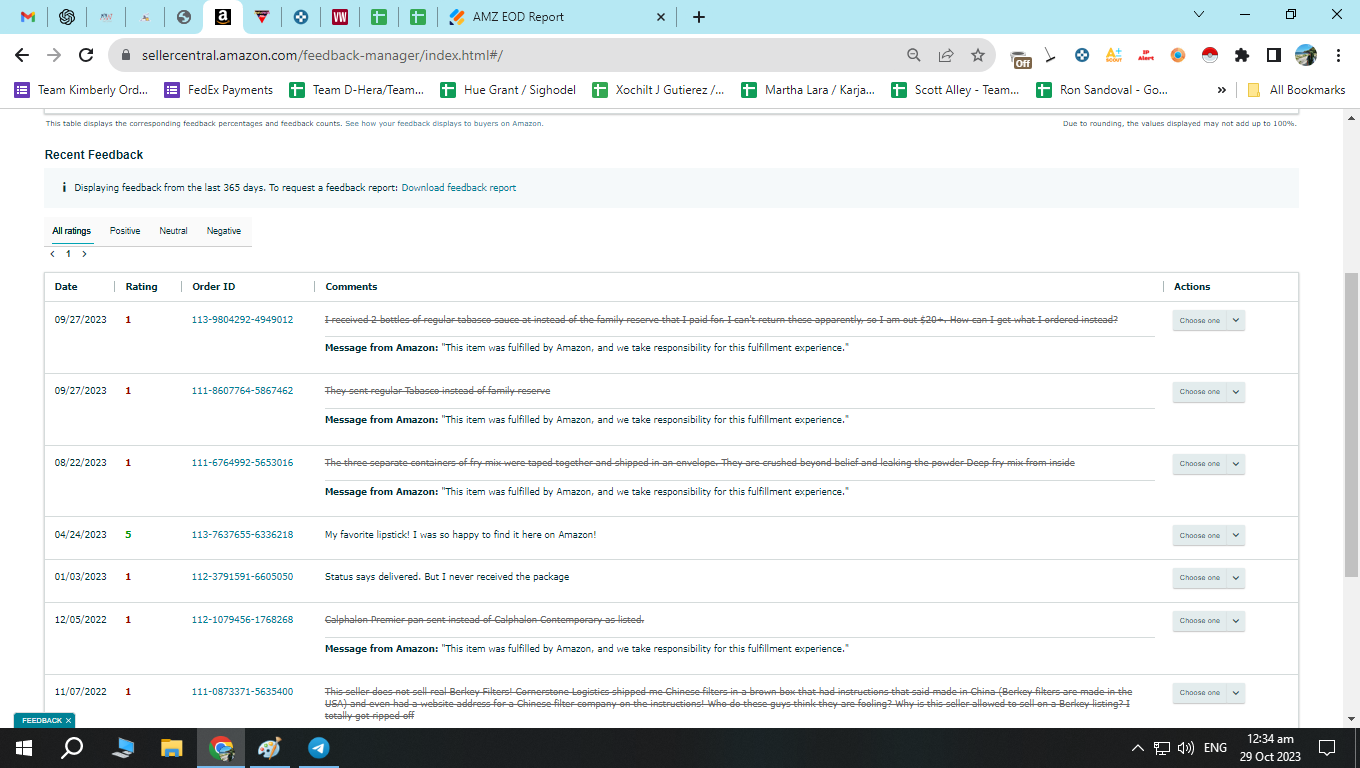Go to the next feedback page with the arrow
Viewport: 1360px width, 768px height.
[x=84, y=254]
